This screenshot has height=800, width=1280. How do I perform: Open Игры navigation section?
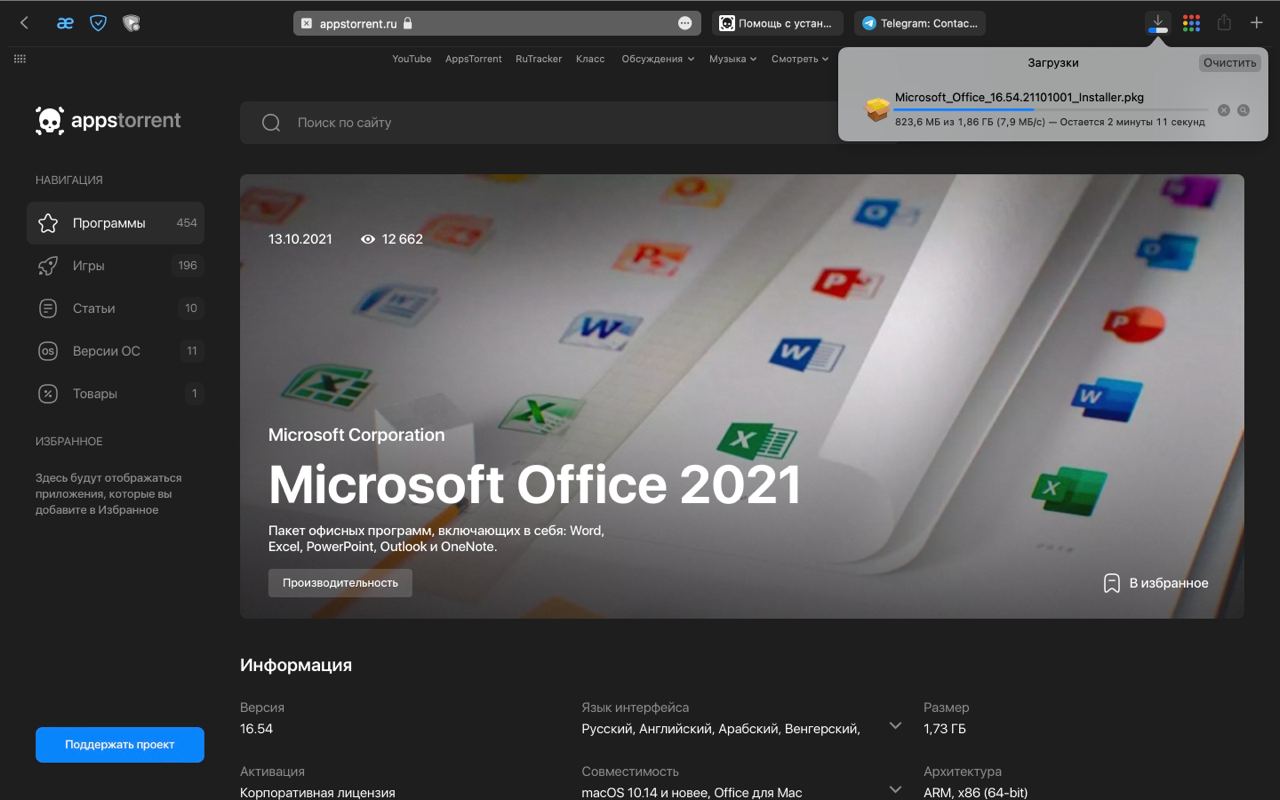click(116, 266)
